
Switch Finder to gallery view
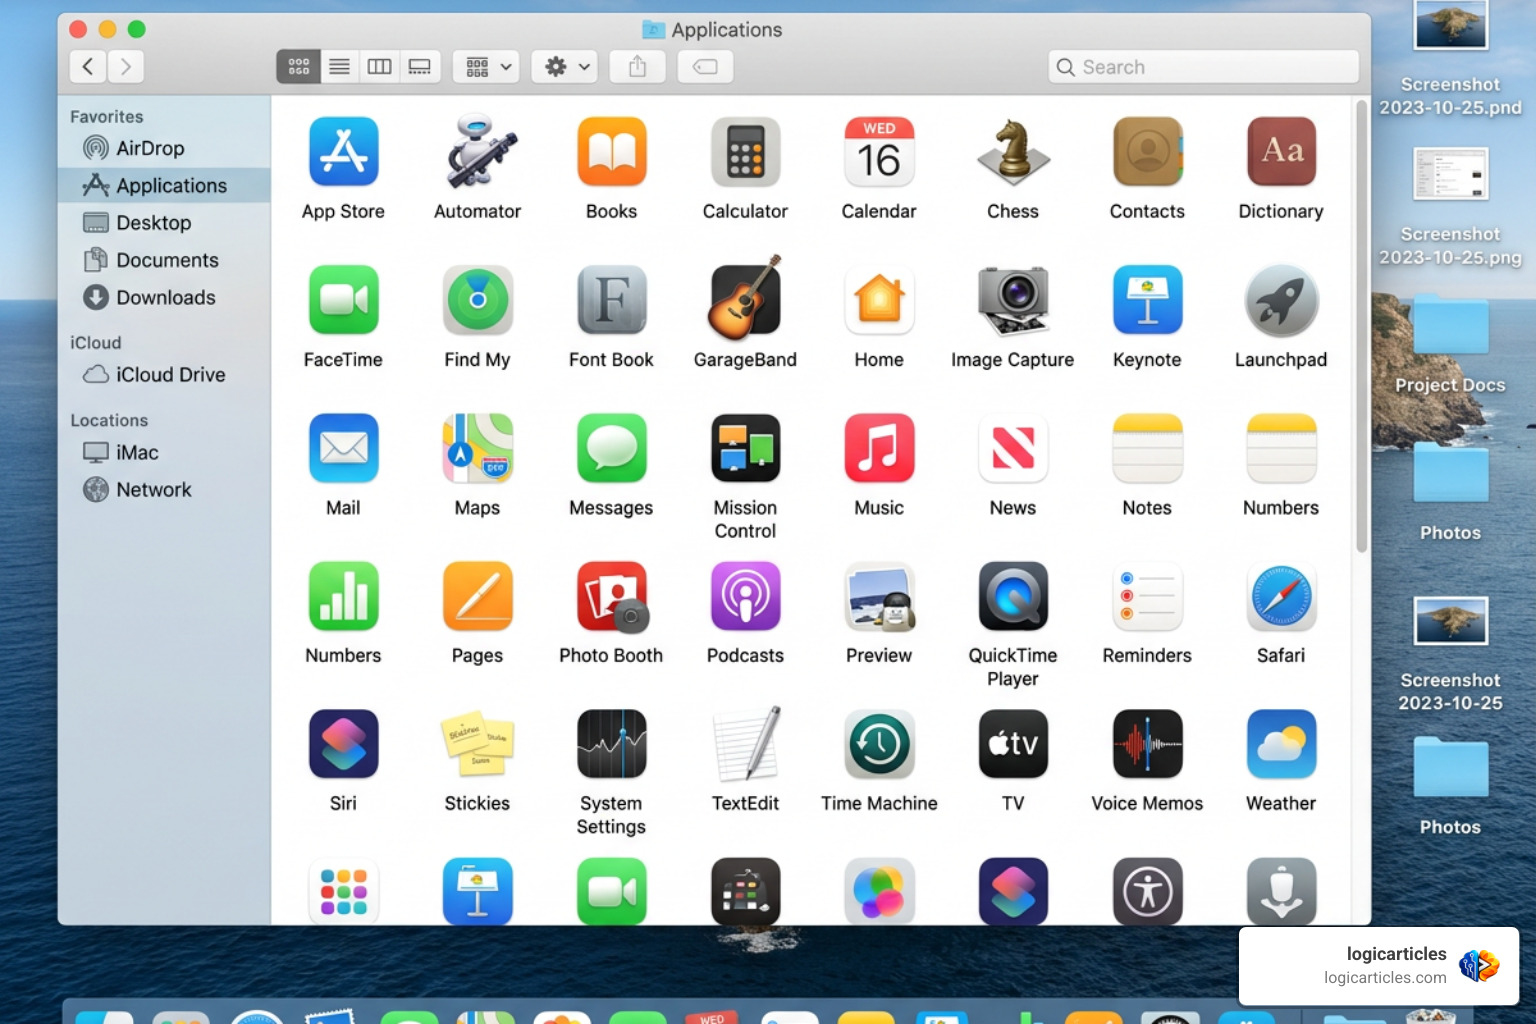(420, 67)
